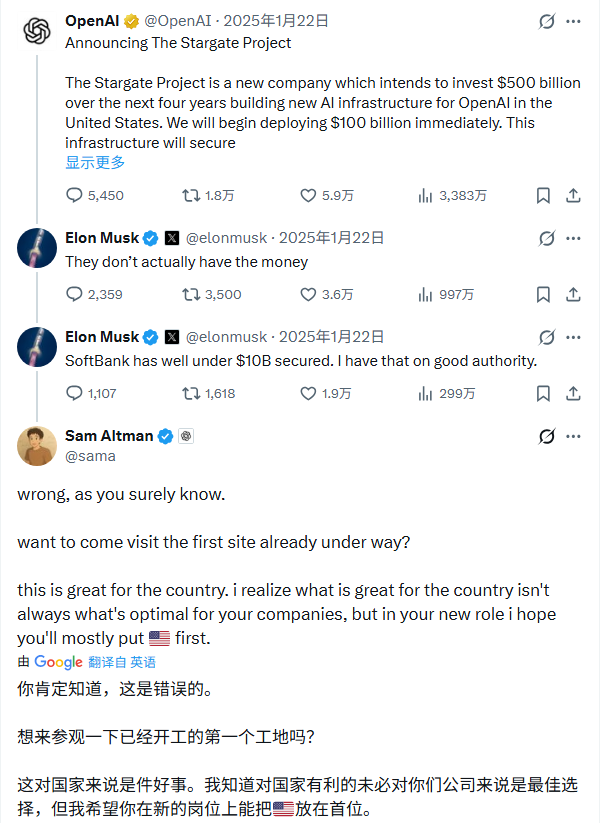611x823 pixels.
Task: Open the more options menu on OpenAI's post
Action: 573,19
